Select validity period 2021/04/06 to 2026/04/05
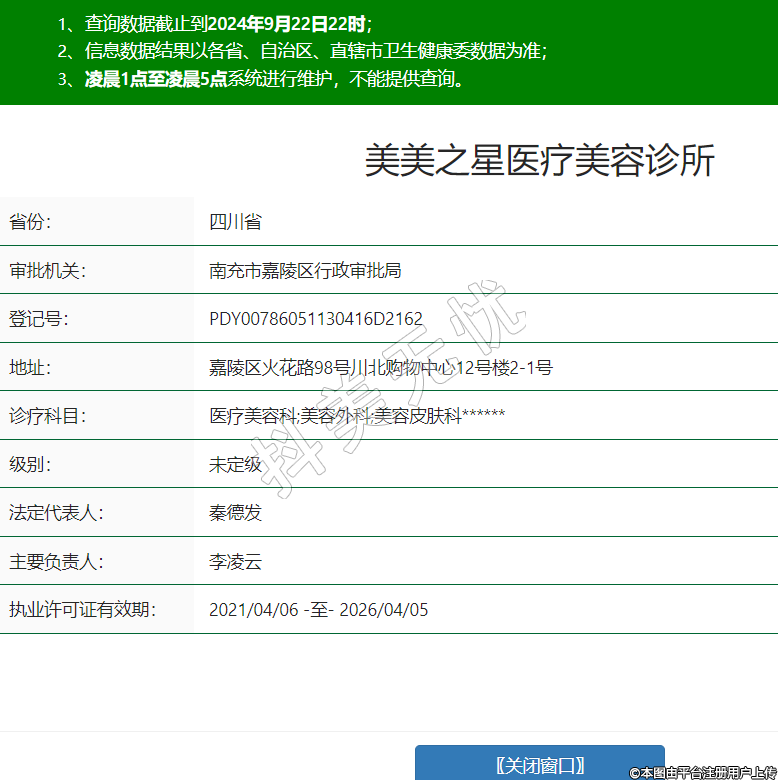This screenshot has width=778, height=780. click(x=318, y=610)
